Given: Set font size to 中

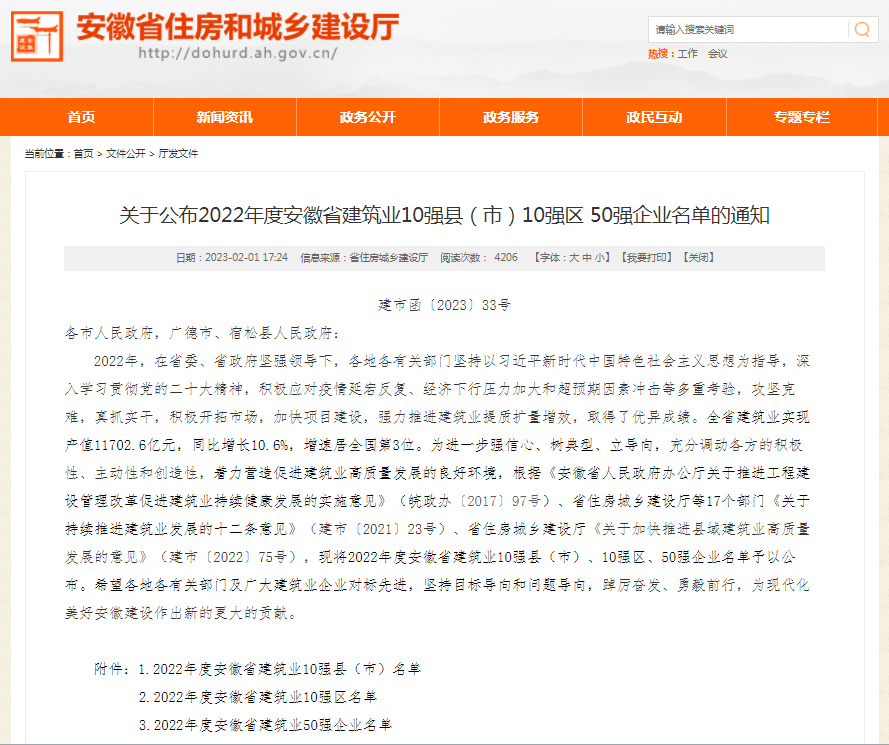Looking at the screenshot, I should pyautogui.click(x=588, y=258).
